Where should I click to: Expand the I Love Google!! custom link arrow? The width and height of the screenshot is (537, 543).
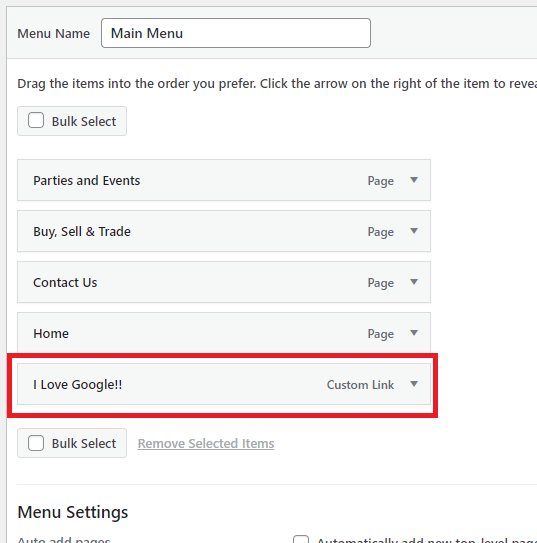coord(414,384)
